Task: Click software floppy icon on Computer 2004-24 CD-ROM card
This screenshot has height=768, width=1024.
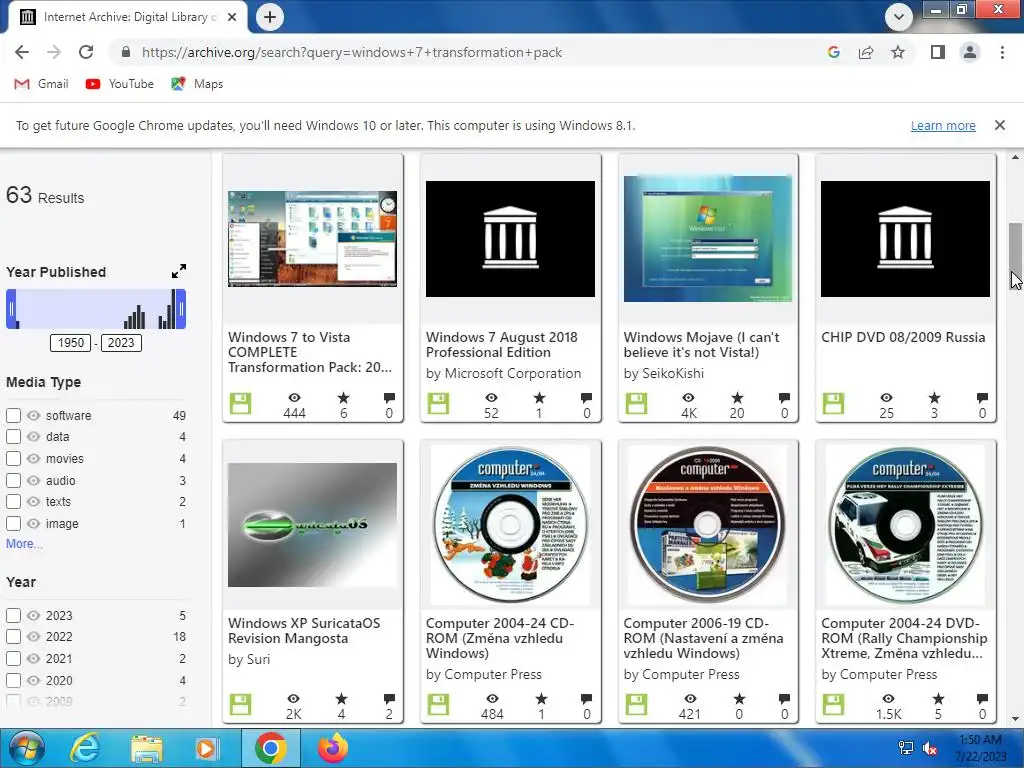Action: click(x=438, y=705)
